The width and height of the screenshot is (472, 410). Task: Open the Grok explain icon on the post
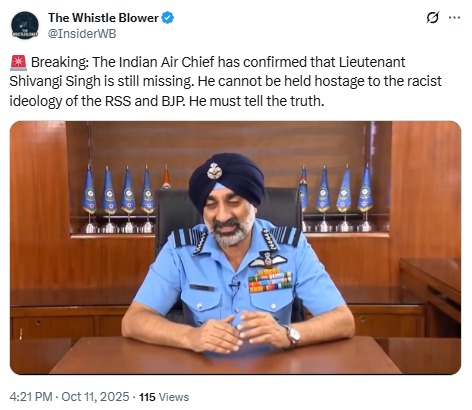click(433, 18)
